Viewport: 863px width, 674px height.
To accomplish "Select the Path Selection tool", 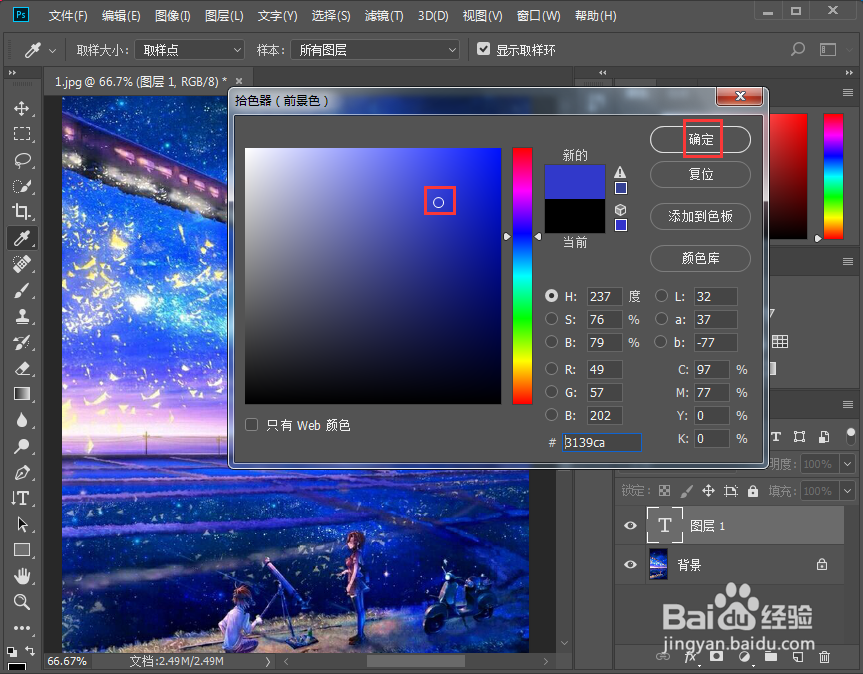I will [x=21, y=524].
